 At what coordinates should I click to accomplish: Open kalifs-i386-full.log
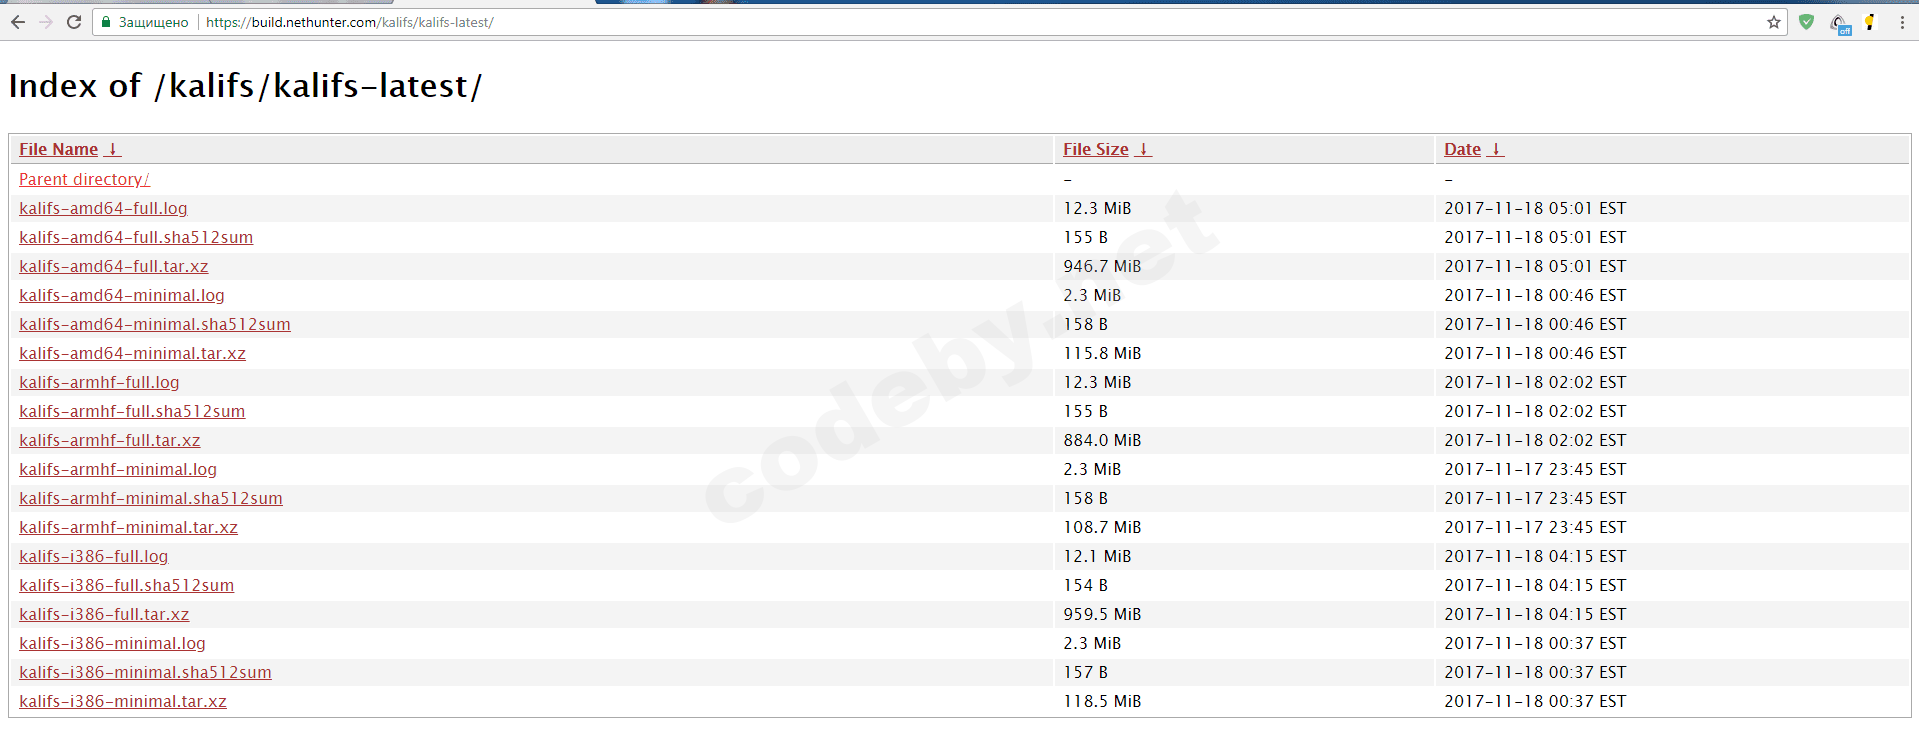coord(94,556)
